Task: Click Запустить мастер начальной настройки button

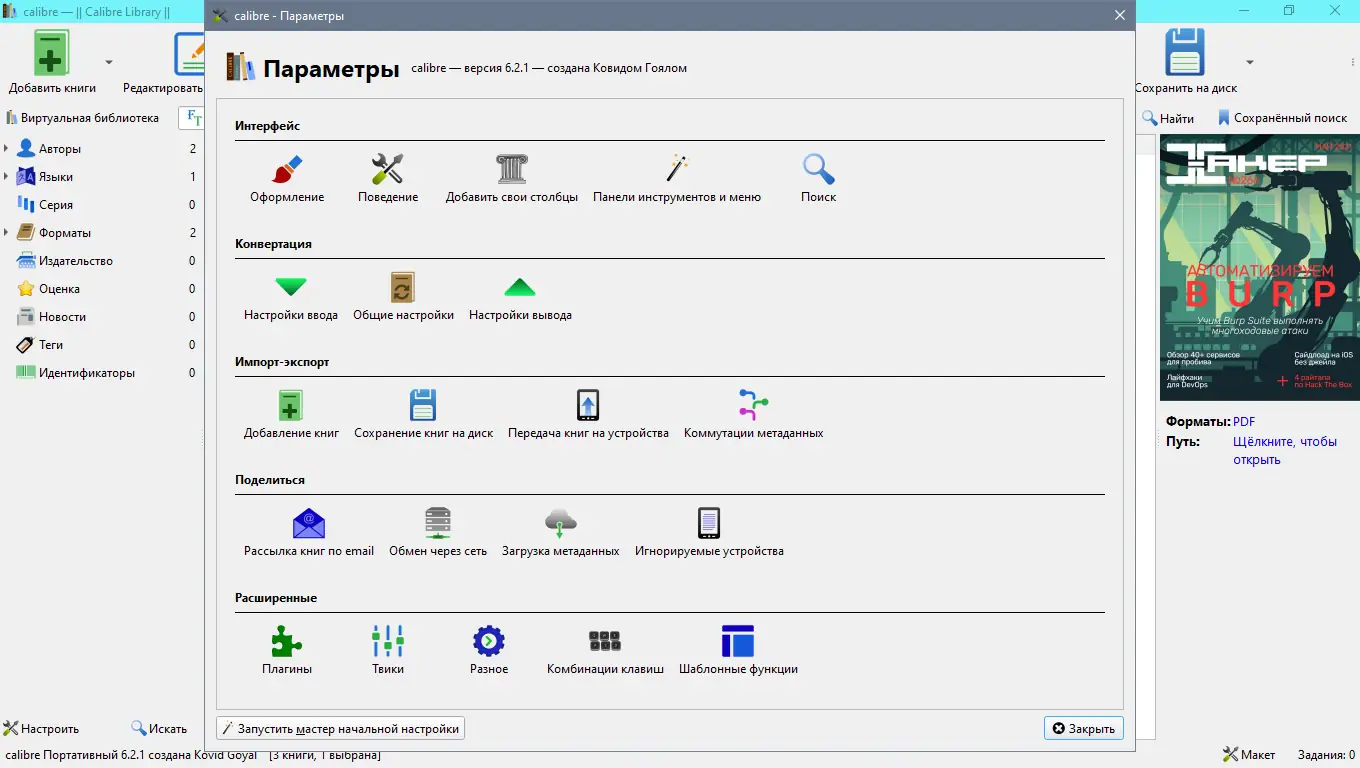Action: click(x=340, y=729)
